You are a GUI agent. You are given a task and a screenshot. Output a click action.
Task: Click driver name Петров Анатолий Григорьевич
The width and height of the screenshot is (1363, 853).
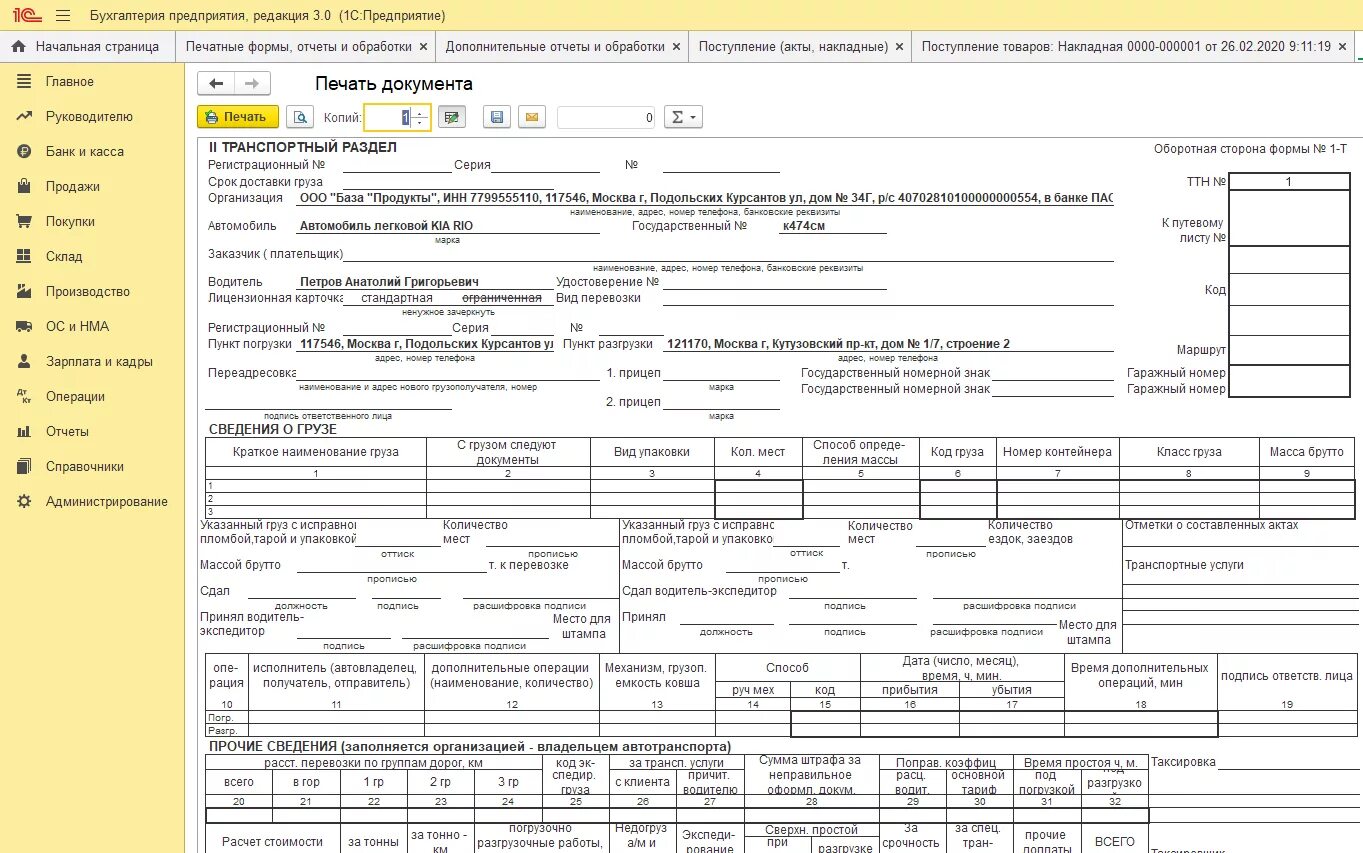coord(389,282)
